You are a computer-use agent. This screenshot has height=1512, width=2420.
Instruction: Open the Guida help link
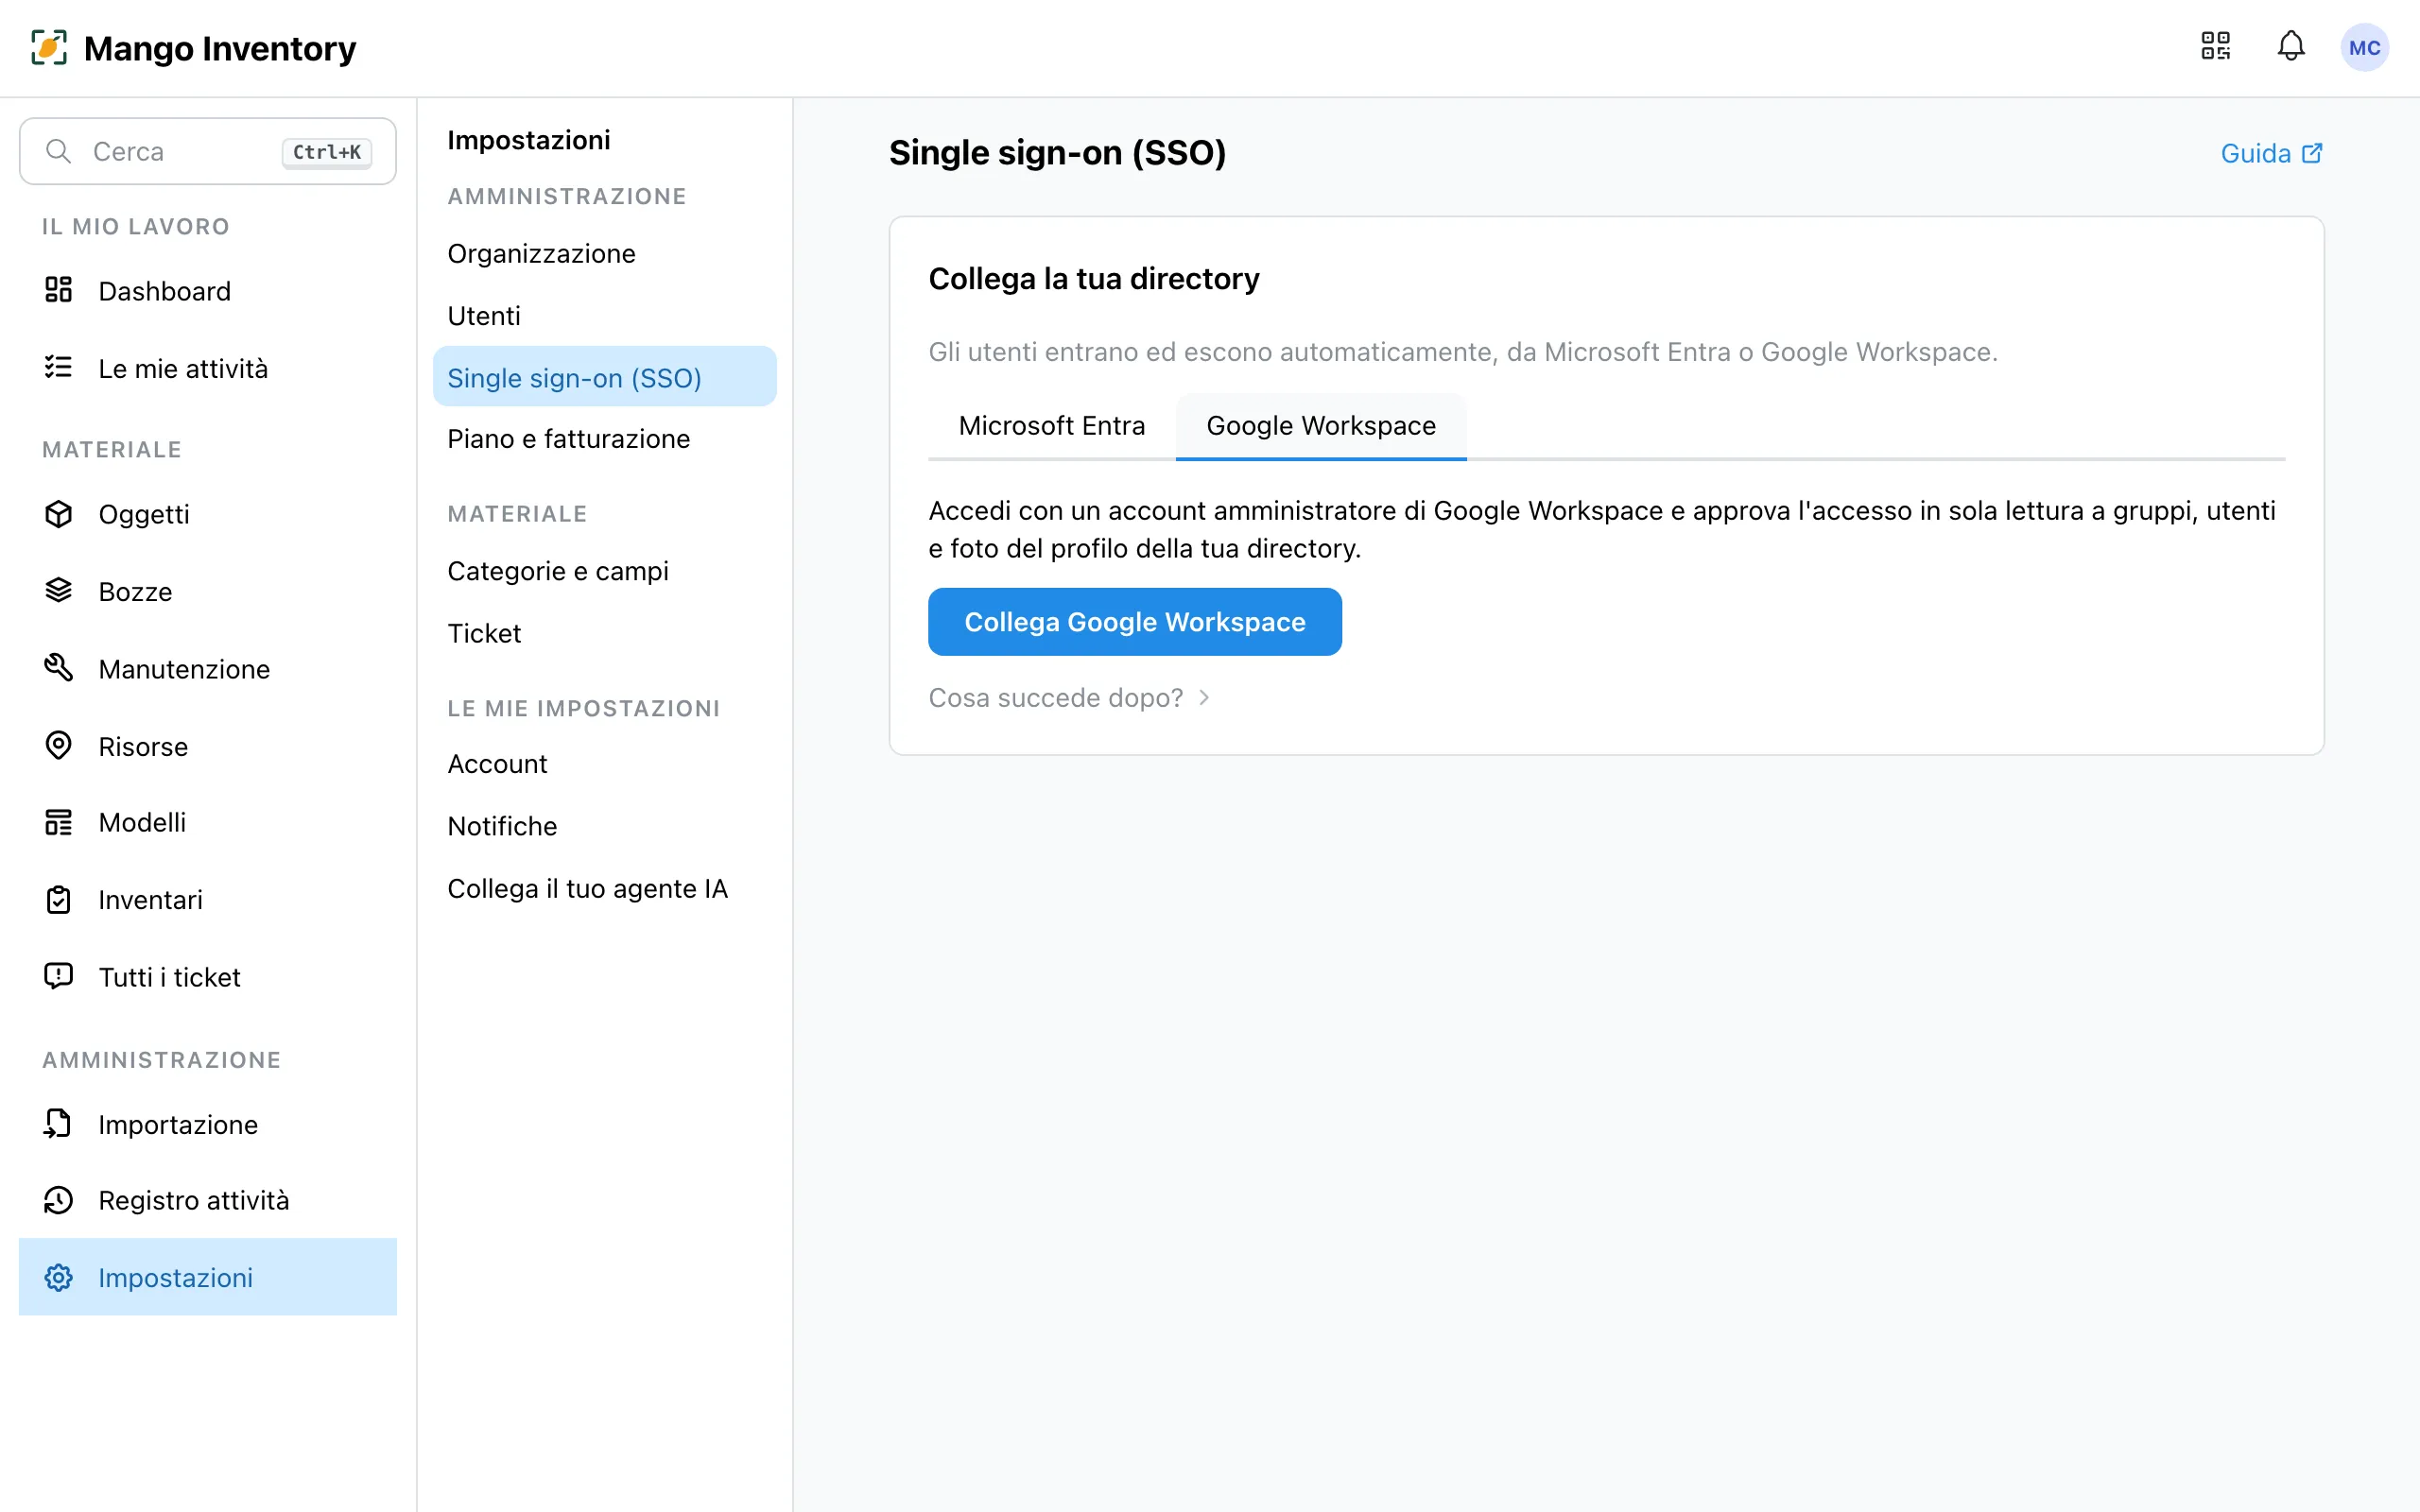[2271, 153]
